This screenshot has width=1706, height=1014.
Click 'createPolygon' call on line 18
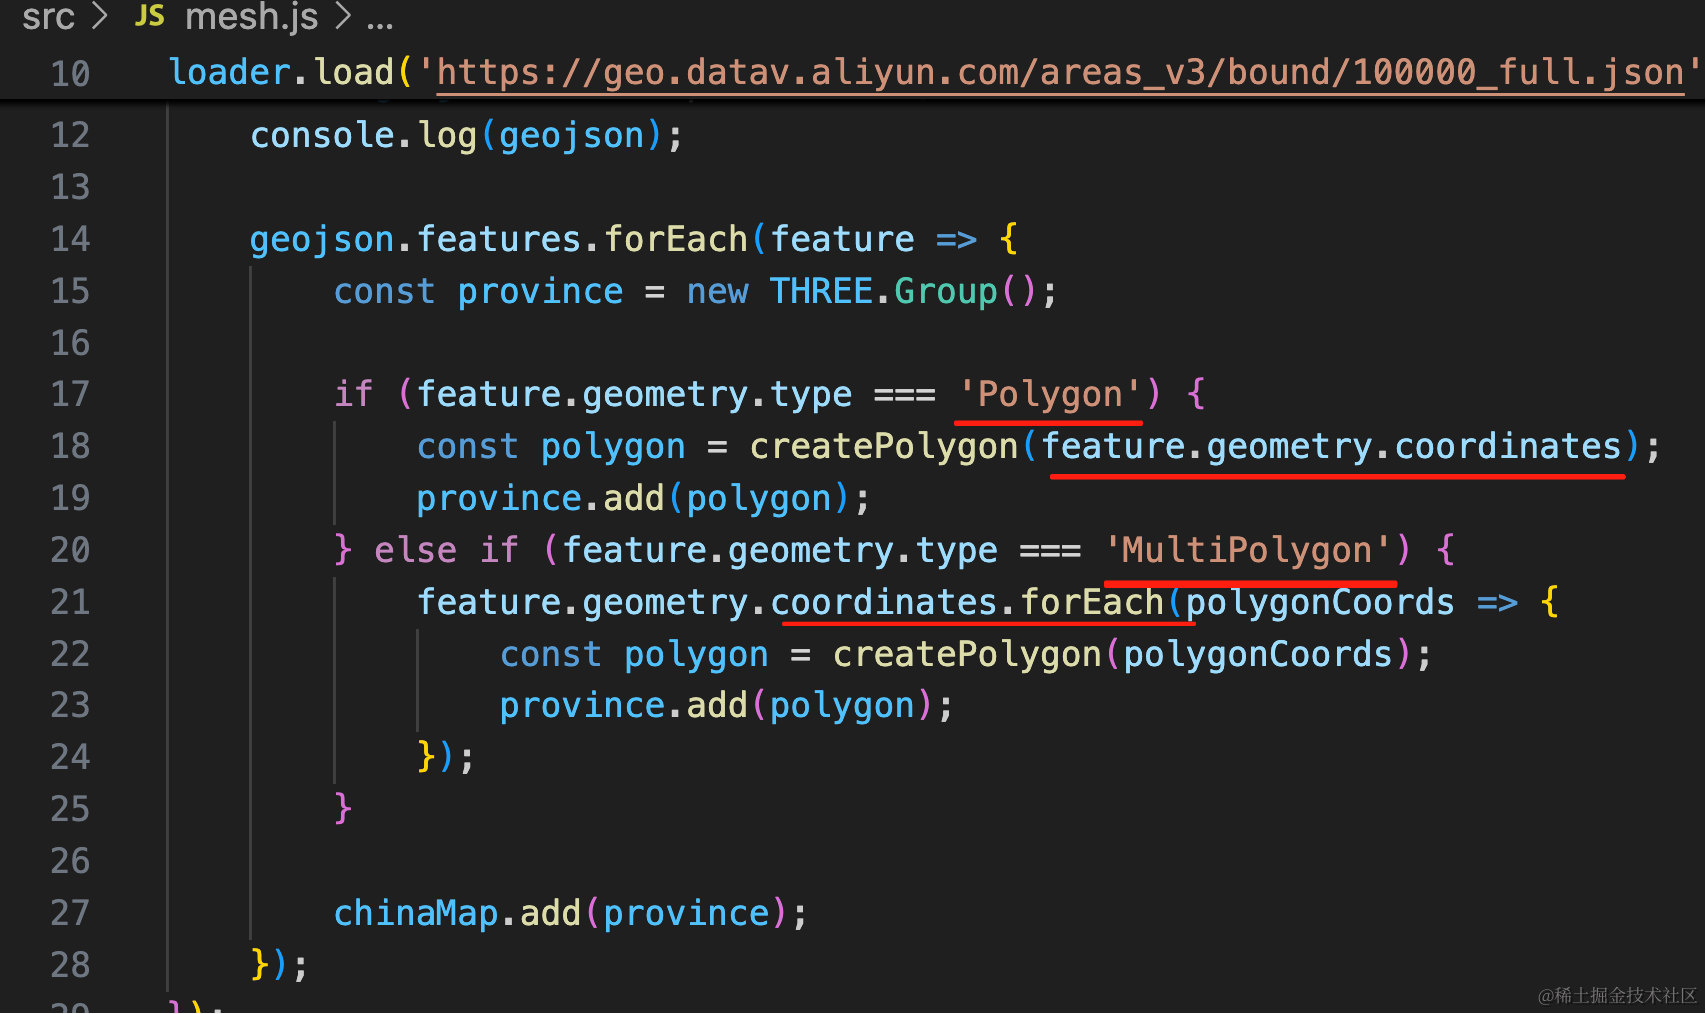(884, 446)
